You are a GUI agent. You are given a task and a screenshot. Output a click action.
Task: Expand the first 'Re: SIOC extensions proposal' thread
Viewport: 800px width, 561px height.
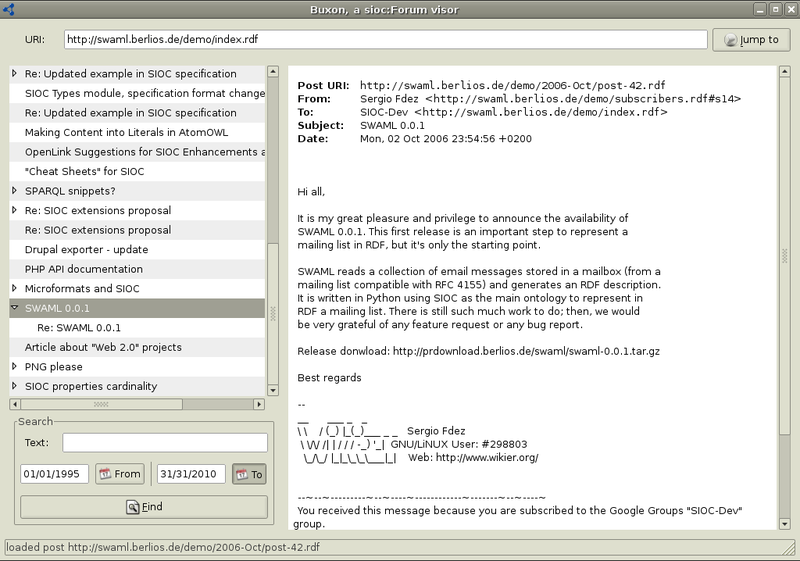[14, 210]
